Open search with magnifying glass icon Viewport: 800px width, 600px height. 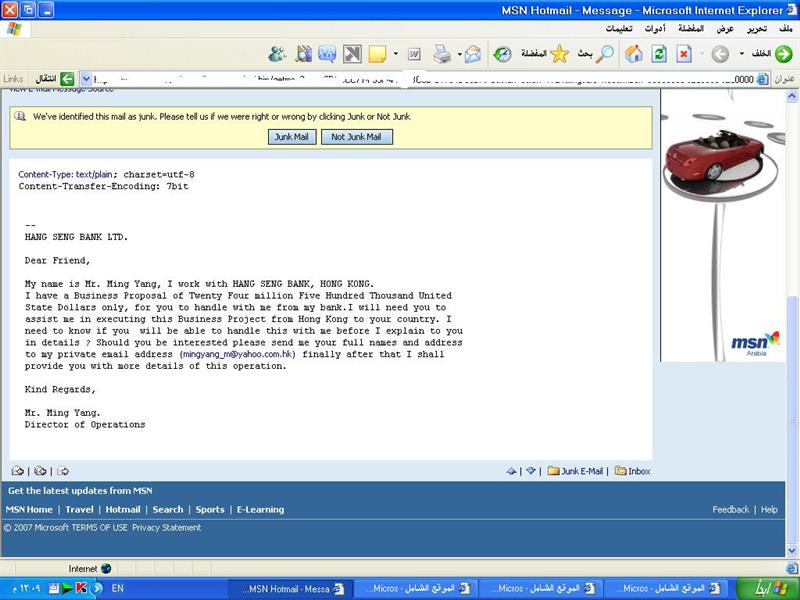[x=605, y=54]
